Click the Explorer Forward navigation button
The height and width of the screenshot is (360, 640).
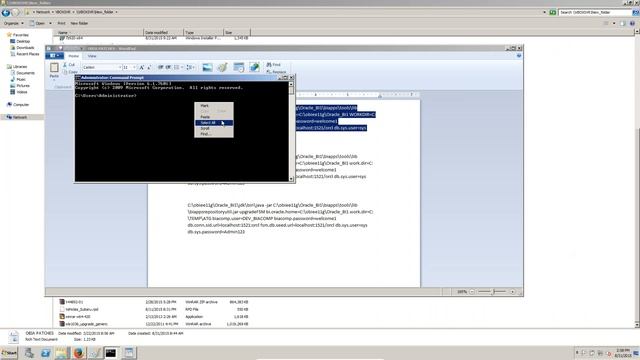[x=15, y=12]
